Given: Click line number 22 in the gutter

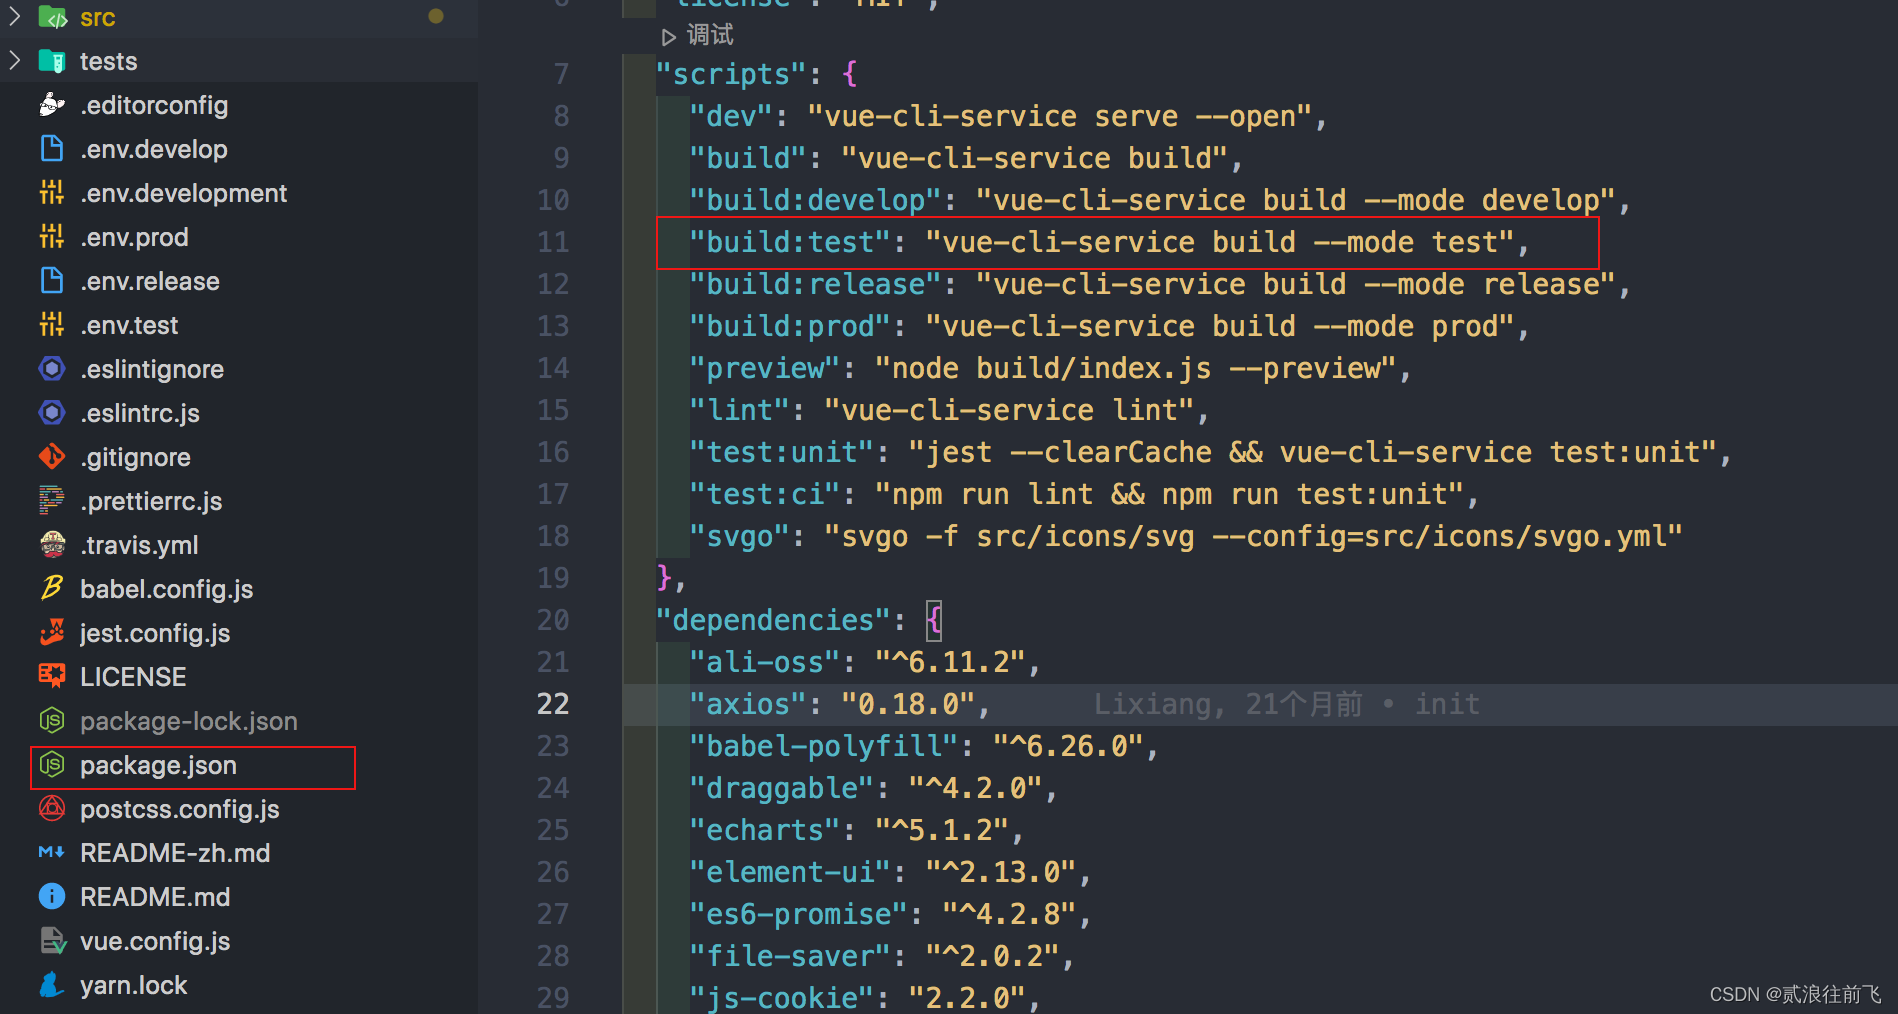Looking at the screenshot, I should click(x=552, y=703).
